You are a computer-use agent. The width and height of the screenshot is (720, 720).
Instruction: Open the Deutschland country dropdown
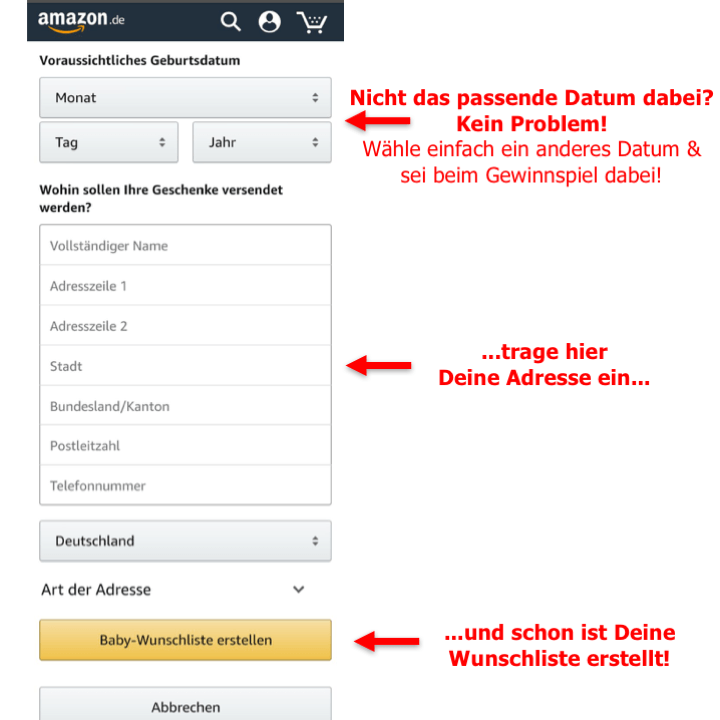186,541
